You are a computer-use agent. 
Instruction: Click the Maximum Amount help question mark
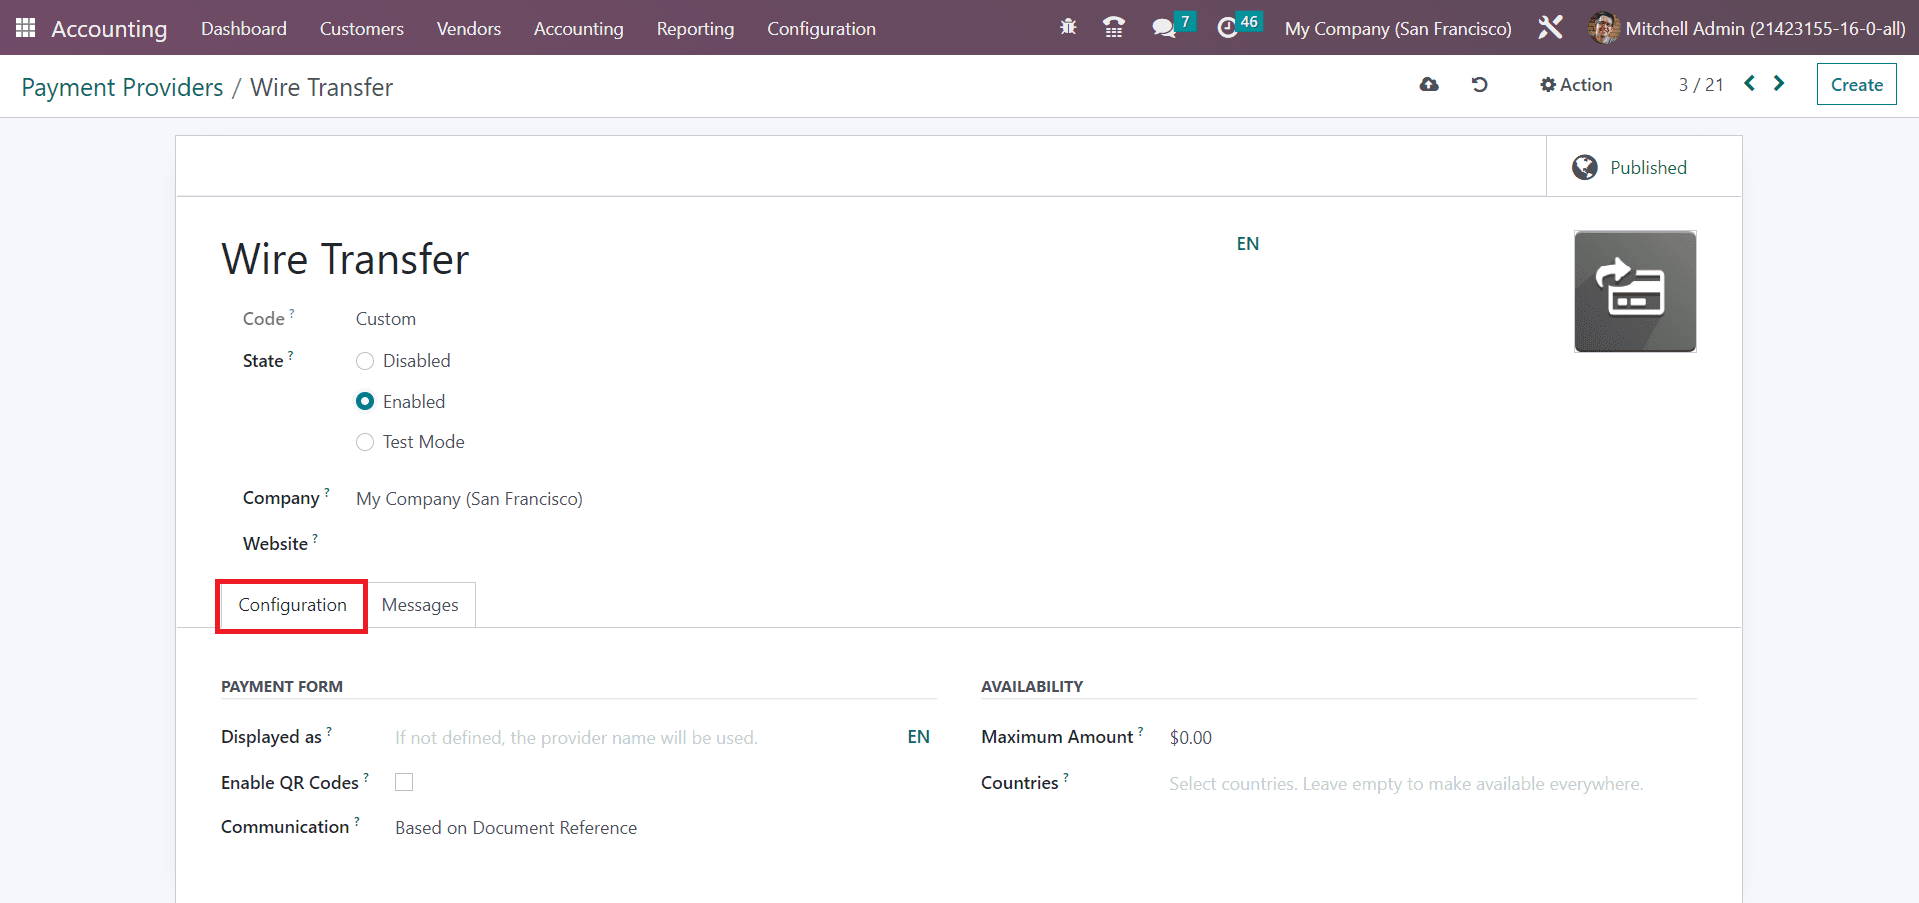pyautogui.click(x=1141, y=731)
